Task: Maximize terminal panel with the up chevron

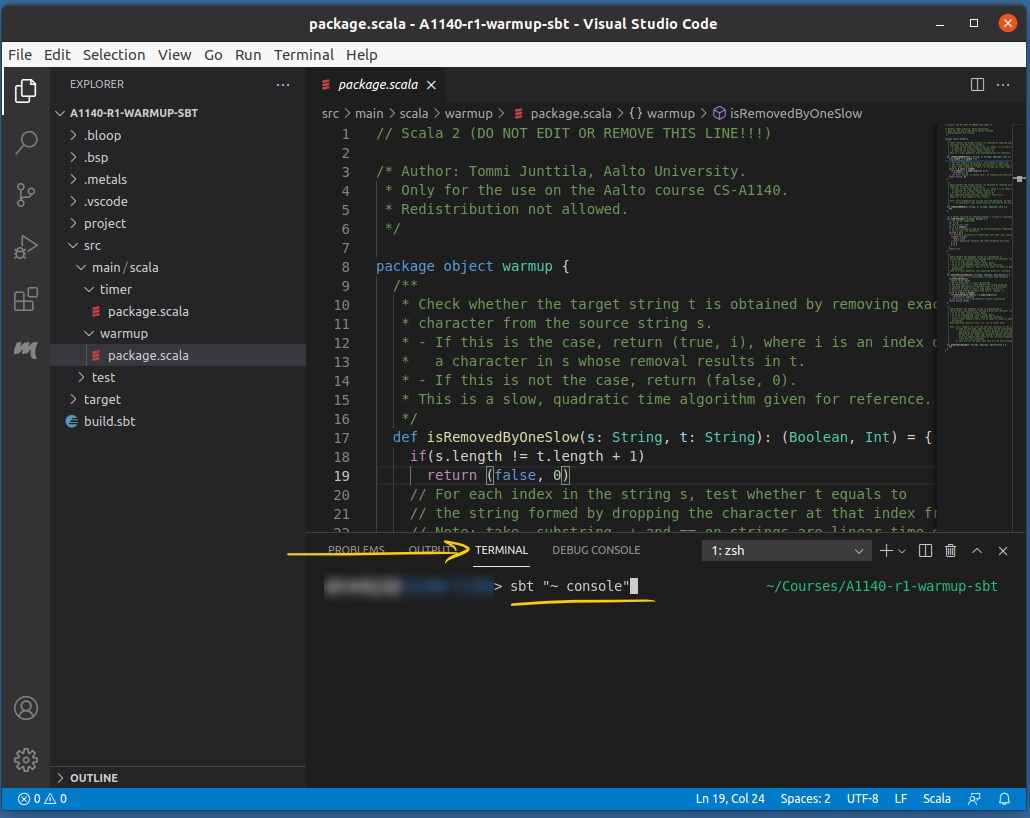Action: (977, 550)
